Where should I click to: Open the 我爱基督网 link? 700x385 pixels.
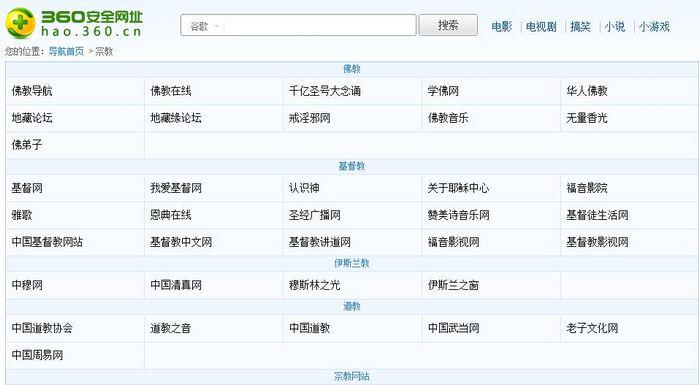175,188
